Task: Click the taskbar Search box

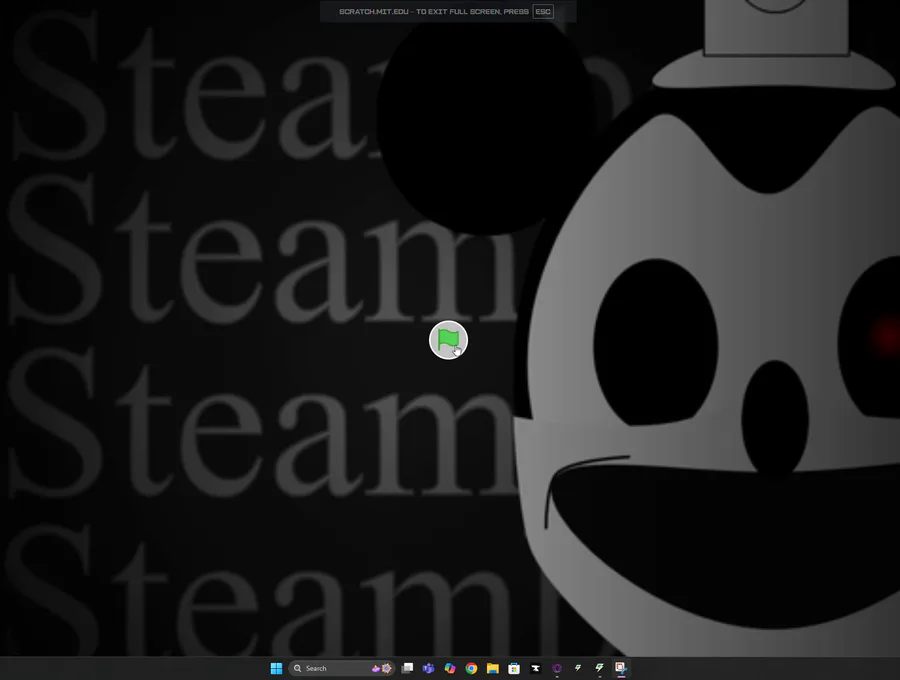Action: pos(342,668)
